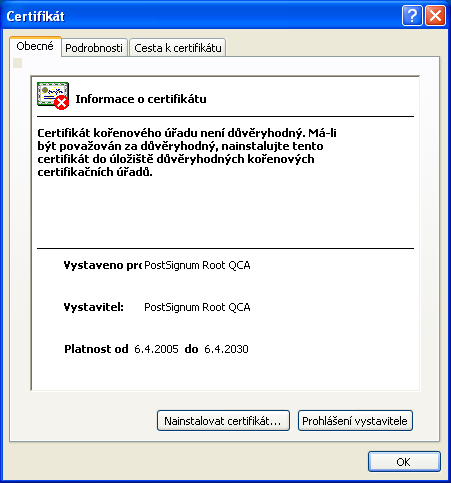Click the expiry date 6.4.2030
The image size is (451, 483).
226,349
